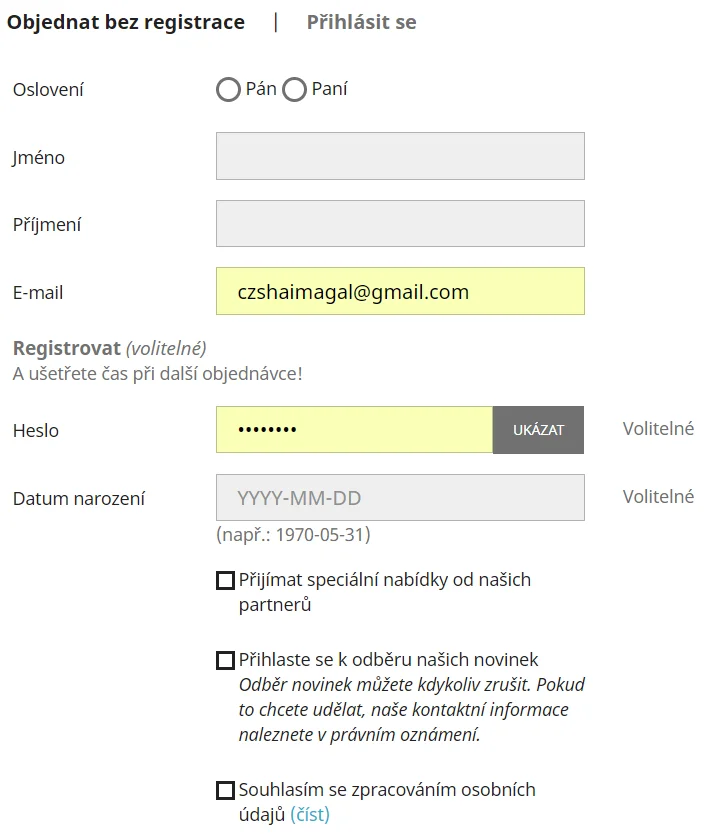Click the "Datum narození" label text

click(79, 498)
